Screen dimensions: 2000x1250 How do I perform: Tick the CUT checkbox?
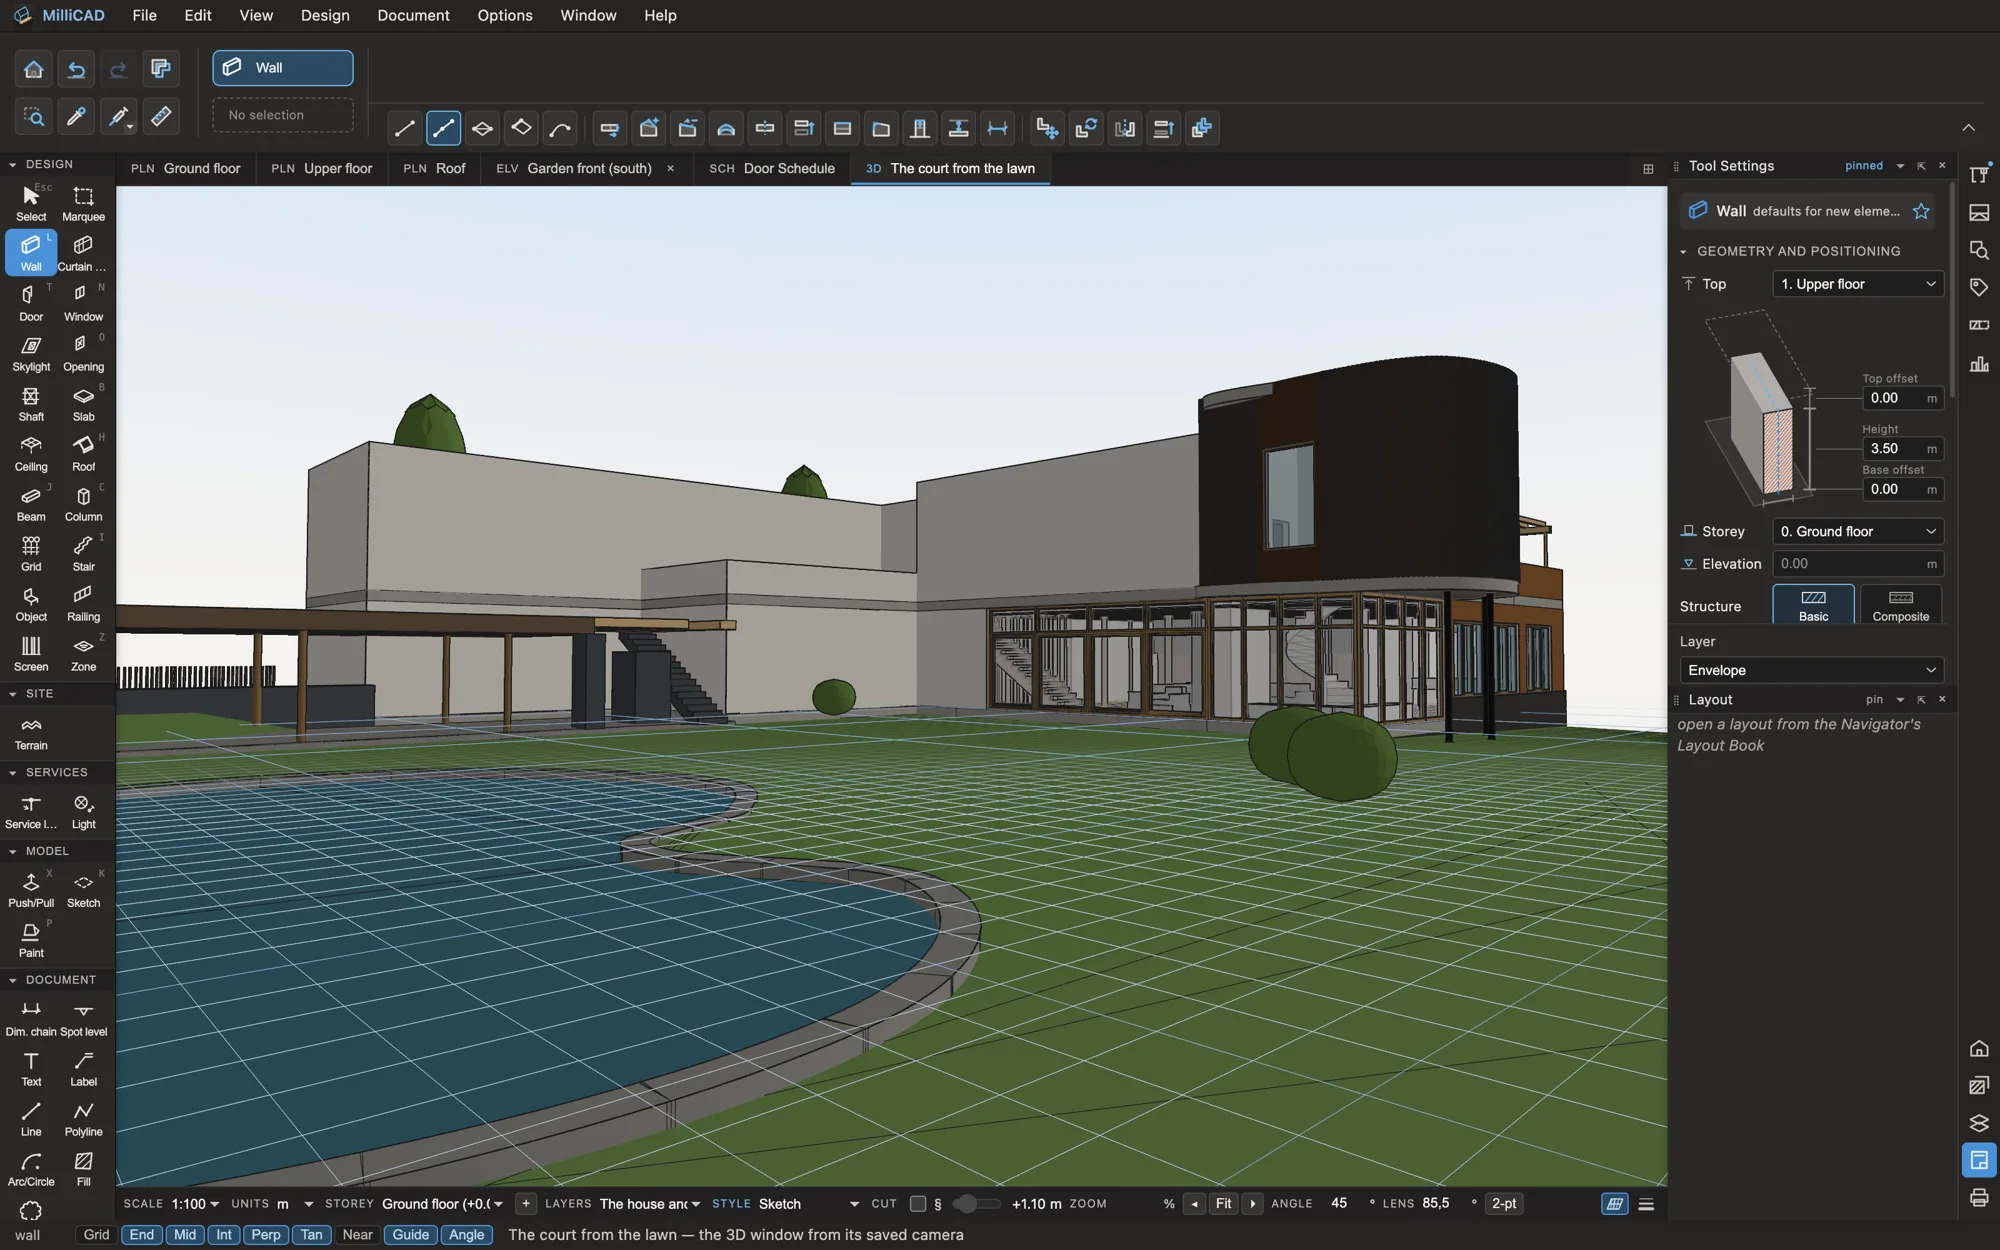coord(917,1204)
